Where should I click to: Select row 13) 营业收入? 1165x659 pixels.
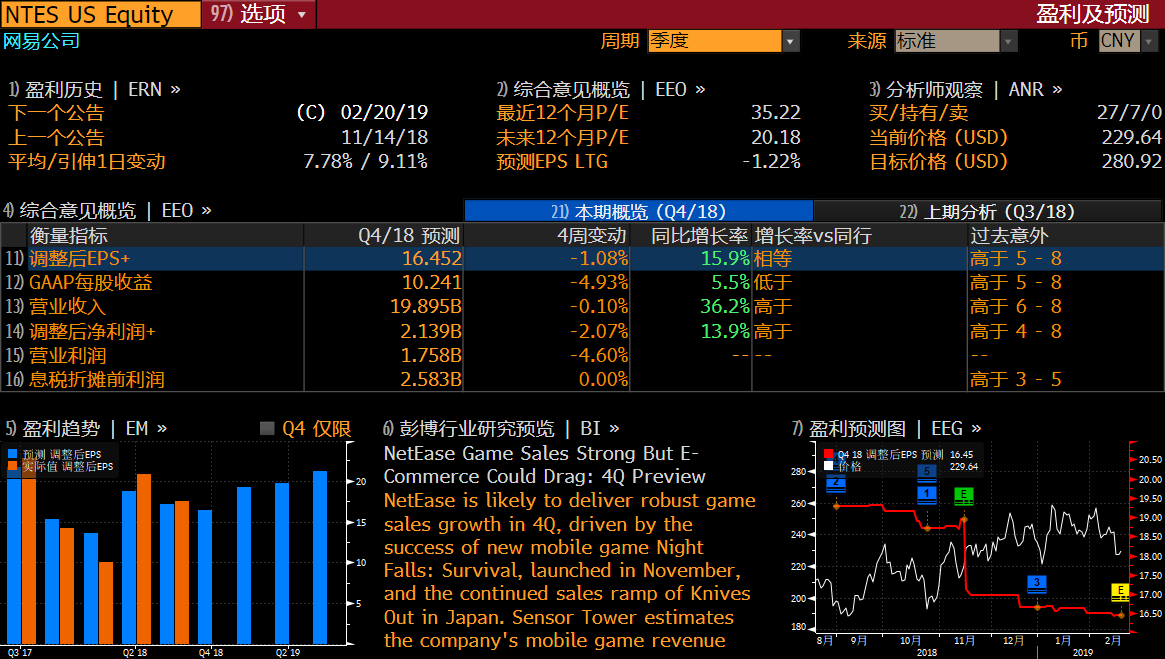pos(582,306)
